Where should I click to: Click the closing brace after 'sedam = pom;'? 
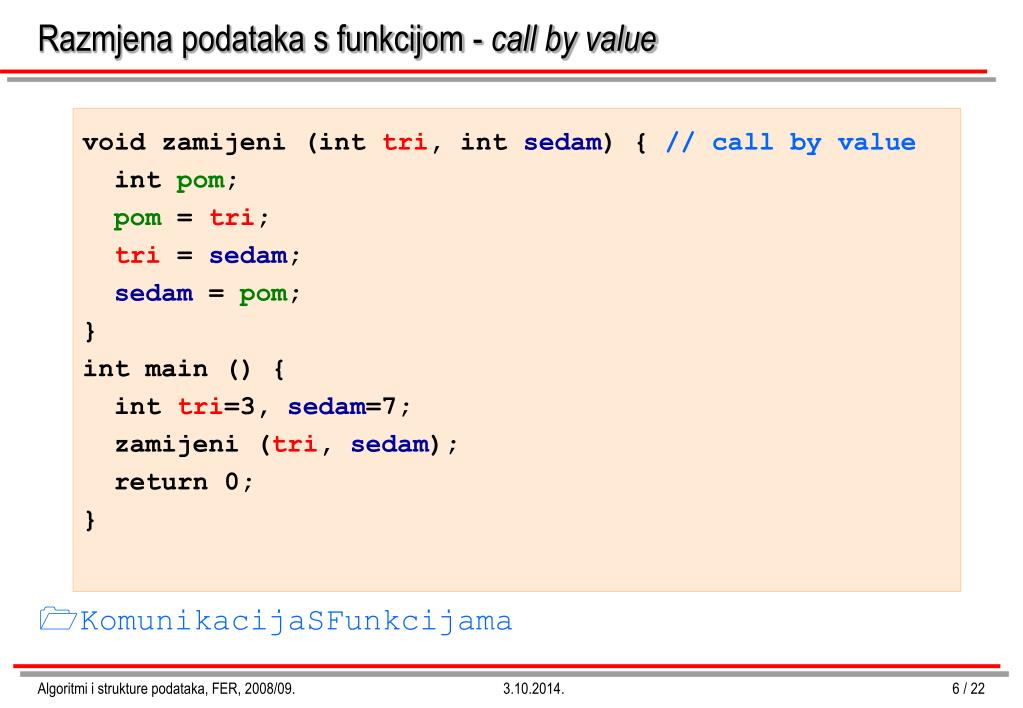pyautogui.click(x=90, y=331)
